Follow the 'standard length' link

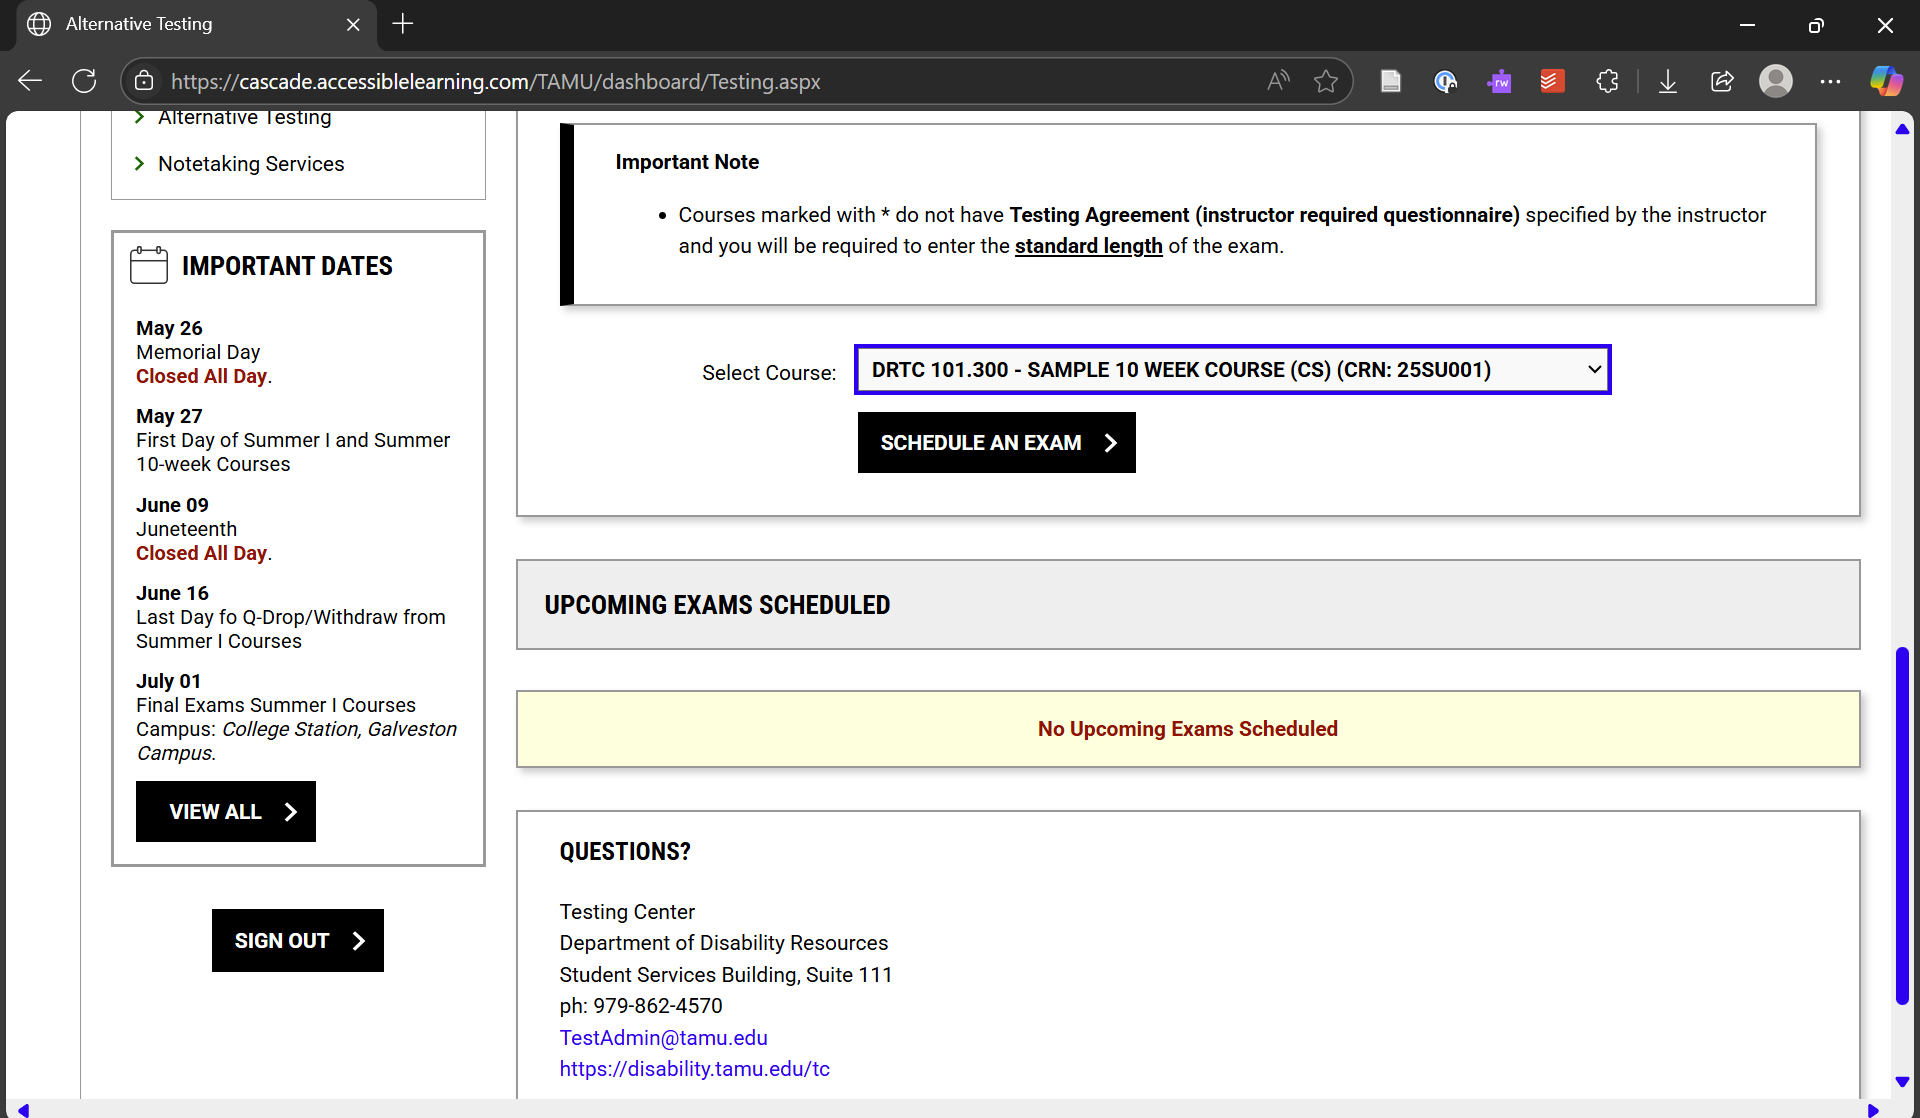click(1088, 246)
